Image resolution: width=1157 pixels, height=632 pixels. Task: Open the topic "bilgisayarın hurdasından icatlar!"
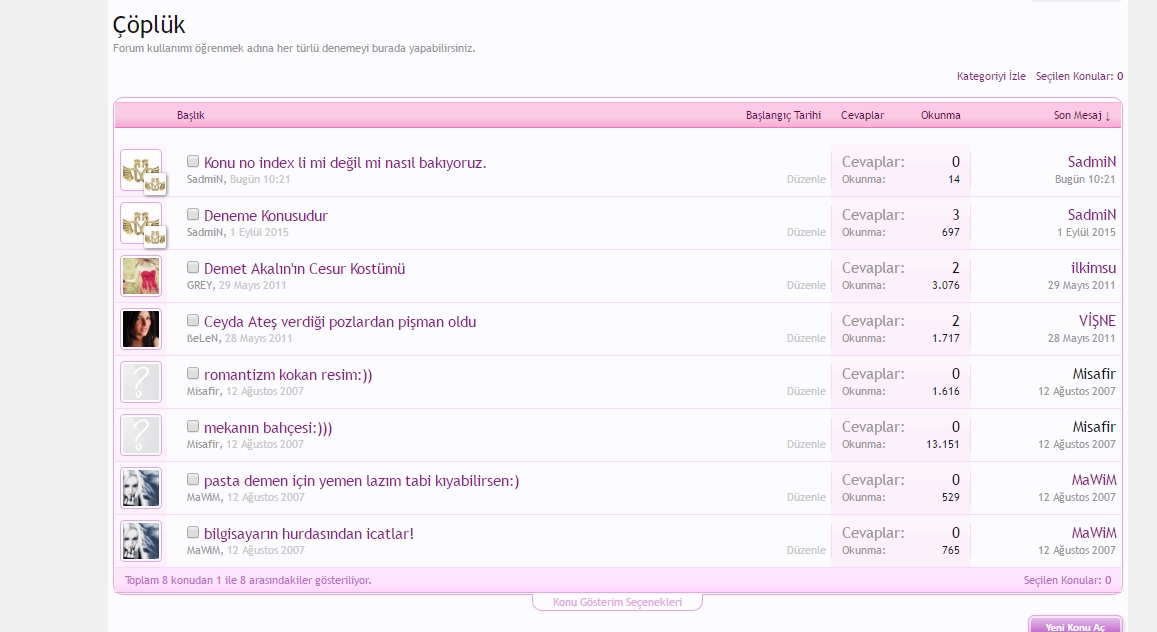pyautogui.click(x=307, y=533)
